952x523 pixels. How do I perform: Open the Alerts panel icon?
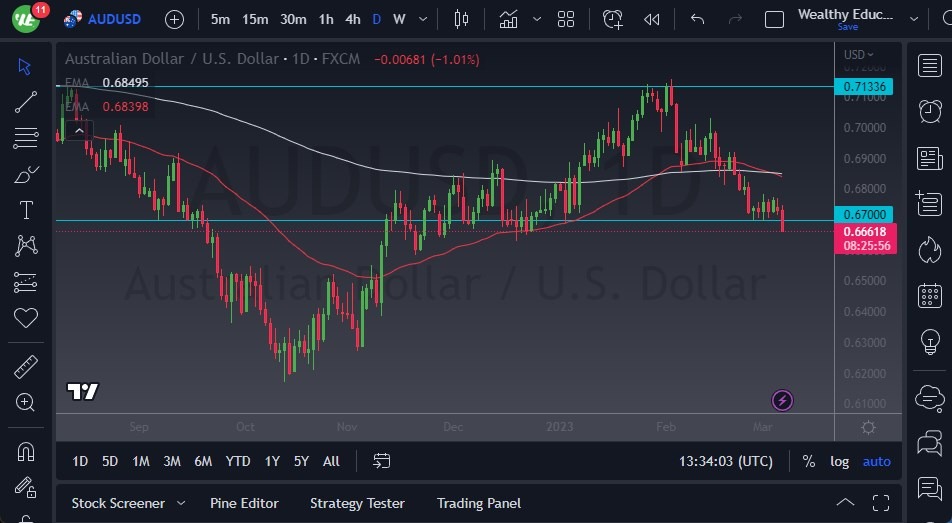[929, 111]
